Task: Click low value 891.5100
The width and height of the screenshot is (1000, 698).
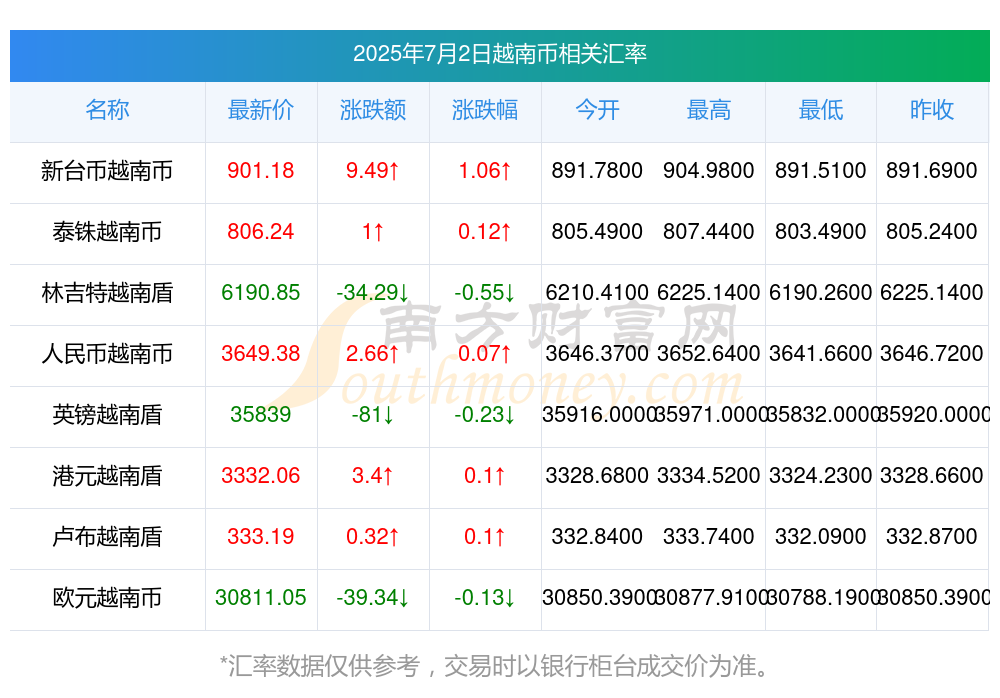Action: tap(821, 171)
